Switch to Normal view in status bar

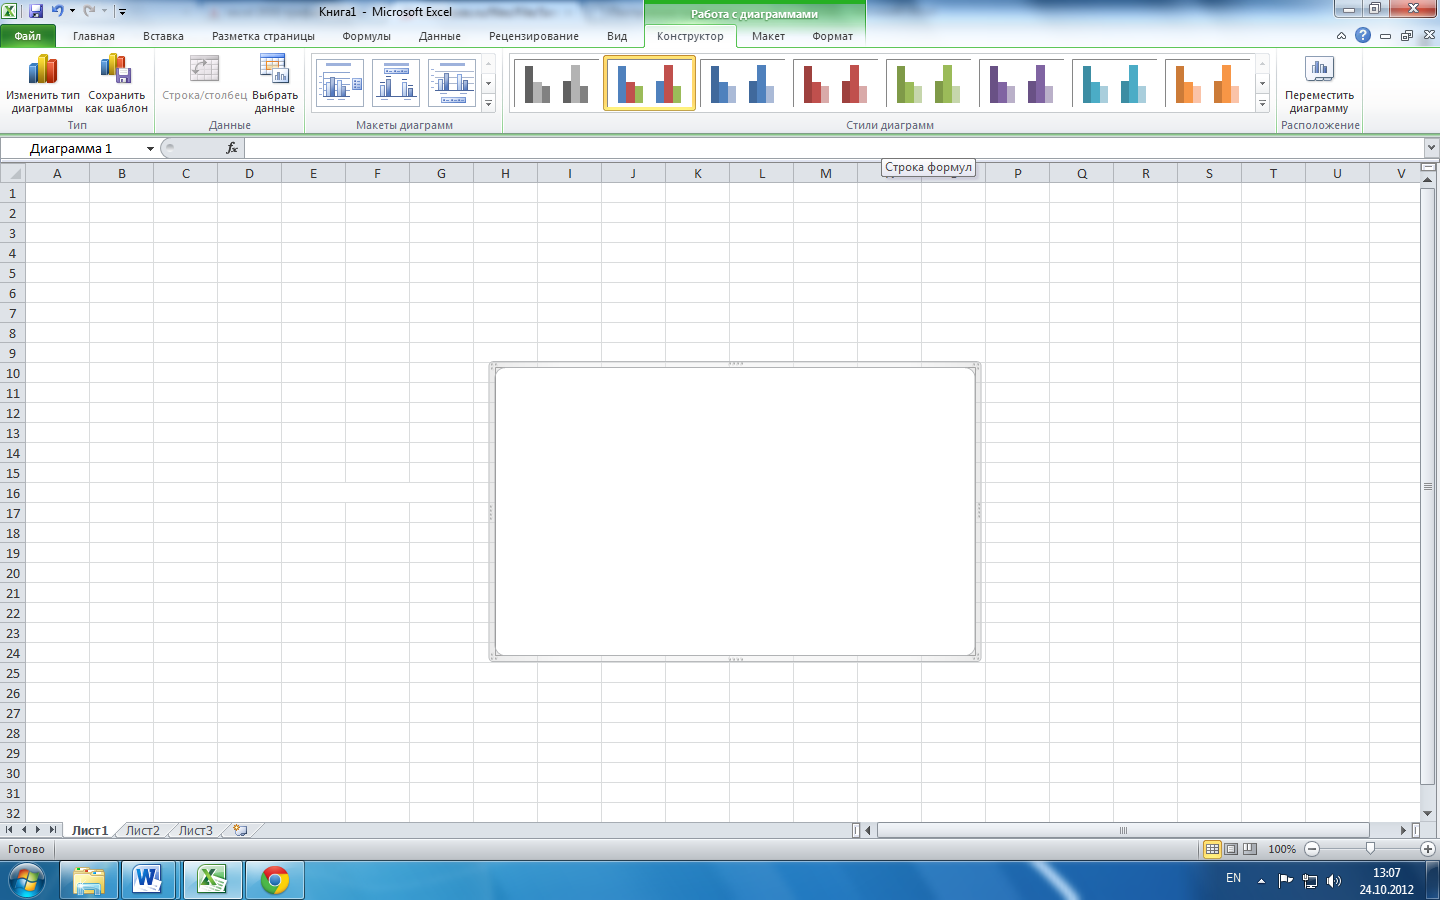[x=1212, y=849]
